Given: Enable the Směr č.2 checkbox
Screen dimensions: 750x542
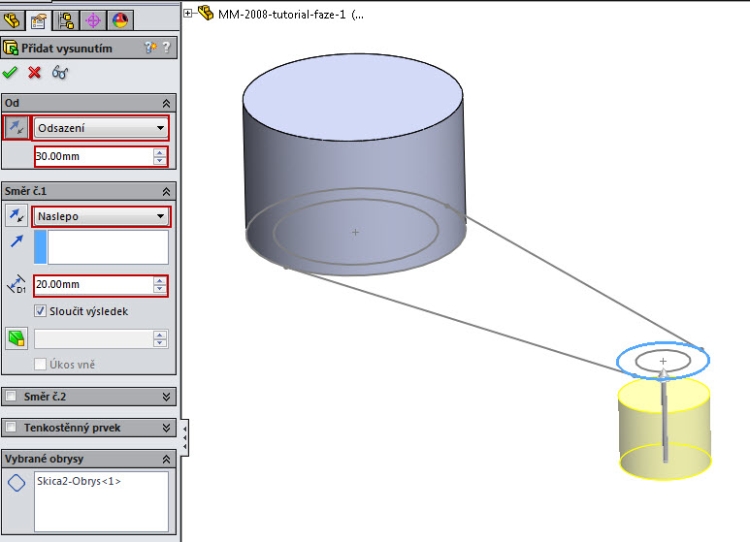Looking at the screenshot, I should 11,396.
